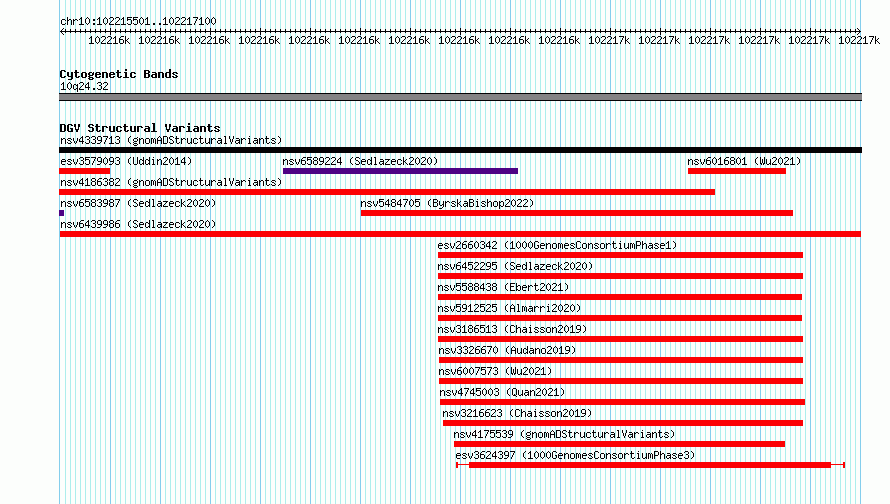Open the nsv6583987 (Sedlazeck2020) label
The height and width of the screenshot is (504, 890).
(x=138, y=203)
